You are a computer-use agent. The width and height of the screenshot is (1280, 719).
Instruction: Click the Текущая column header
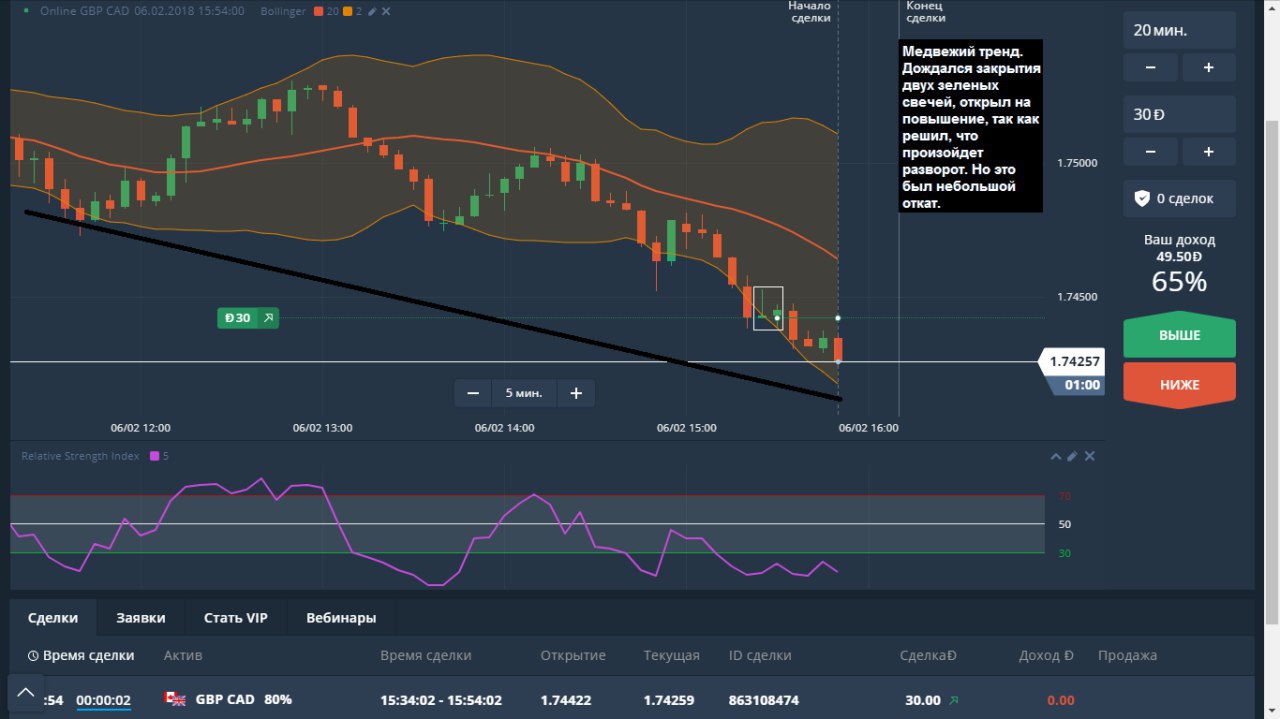tap(671, 656)
